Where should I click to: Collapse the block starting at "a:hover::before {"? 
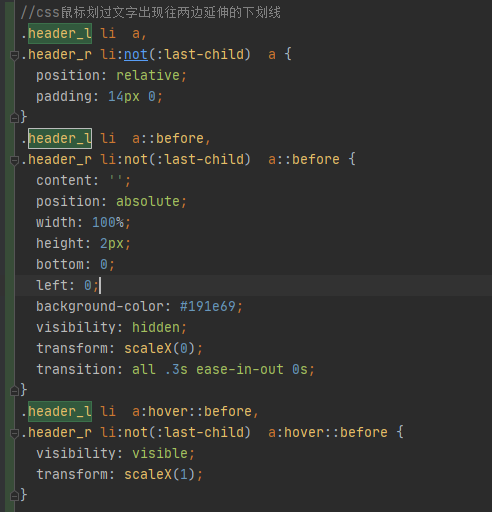pyautogui.click(x=14, y=433)
